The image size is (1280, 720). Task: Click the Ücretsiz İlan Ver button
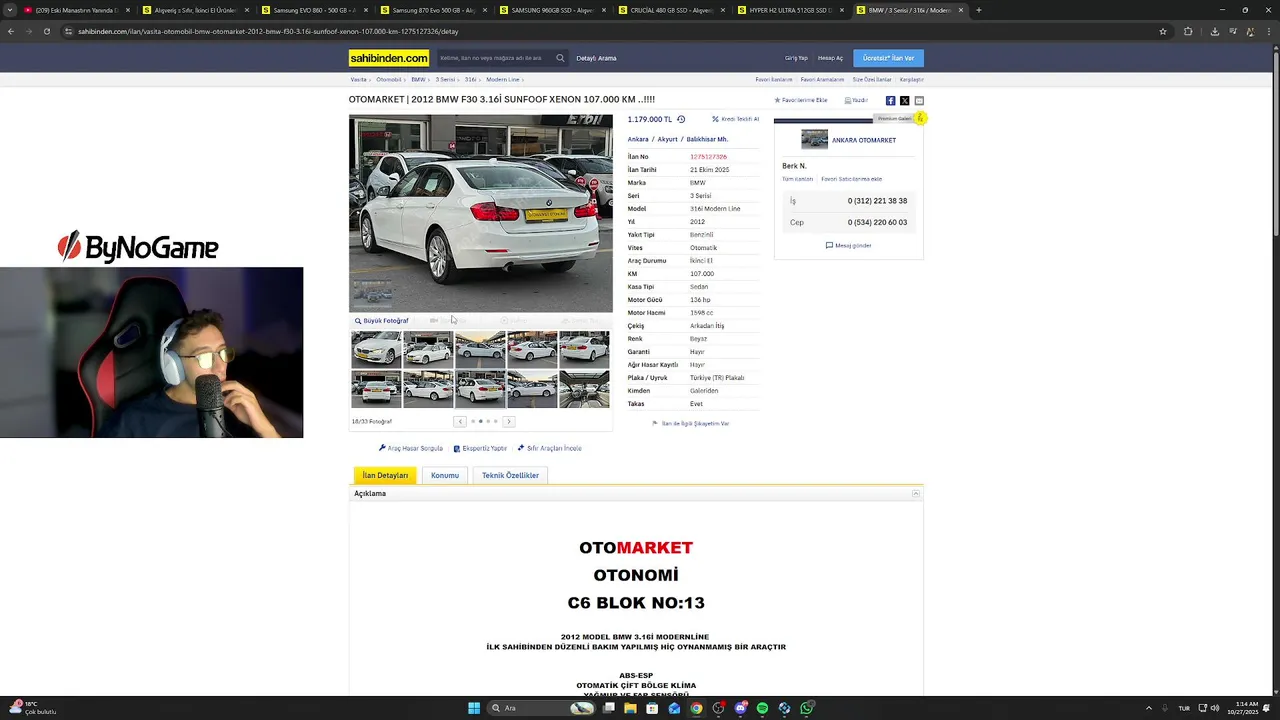click(x=888, y=58)
